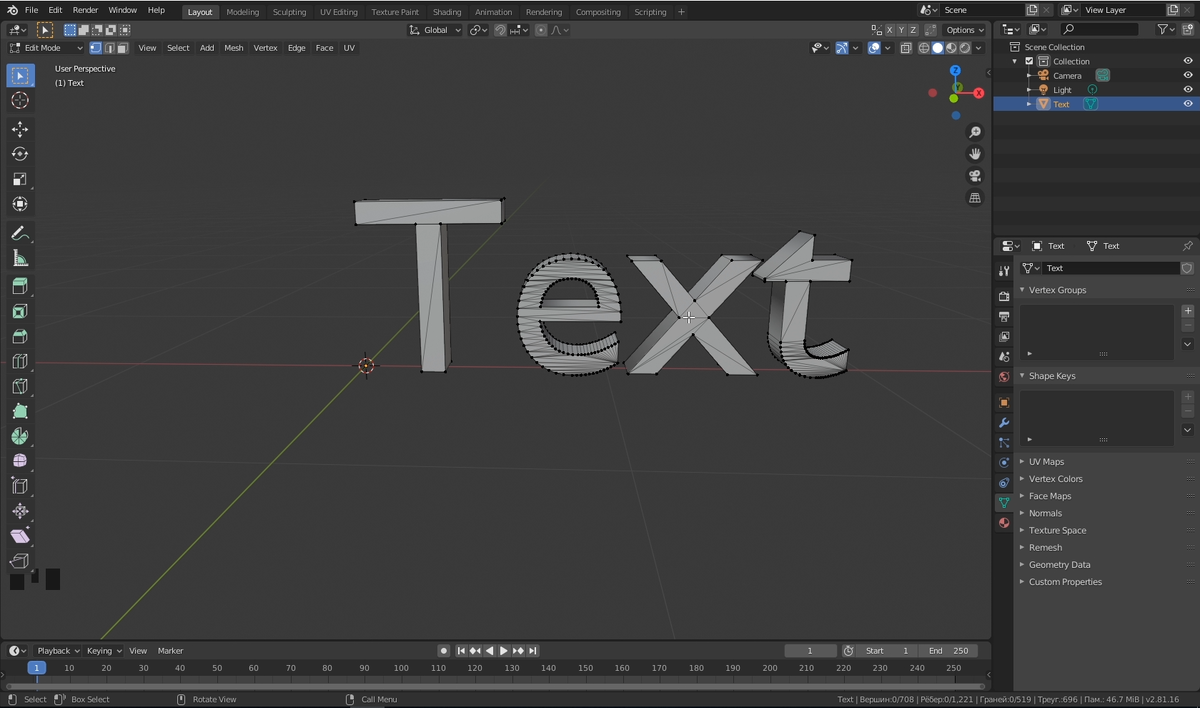The height and width of the screenshot is (708, 1200).
Task: Click the End frame field
Action: pos(948,651)
